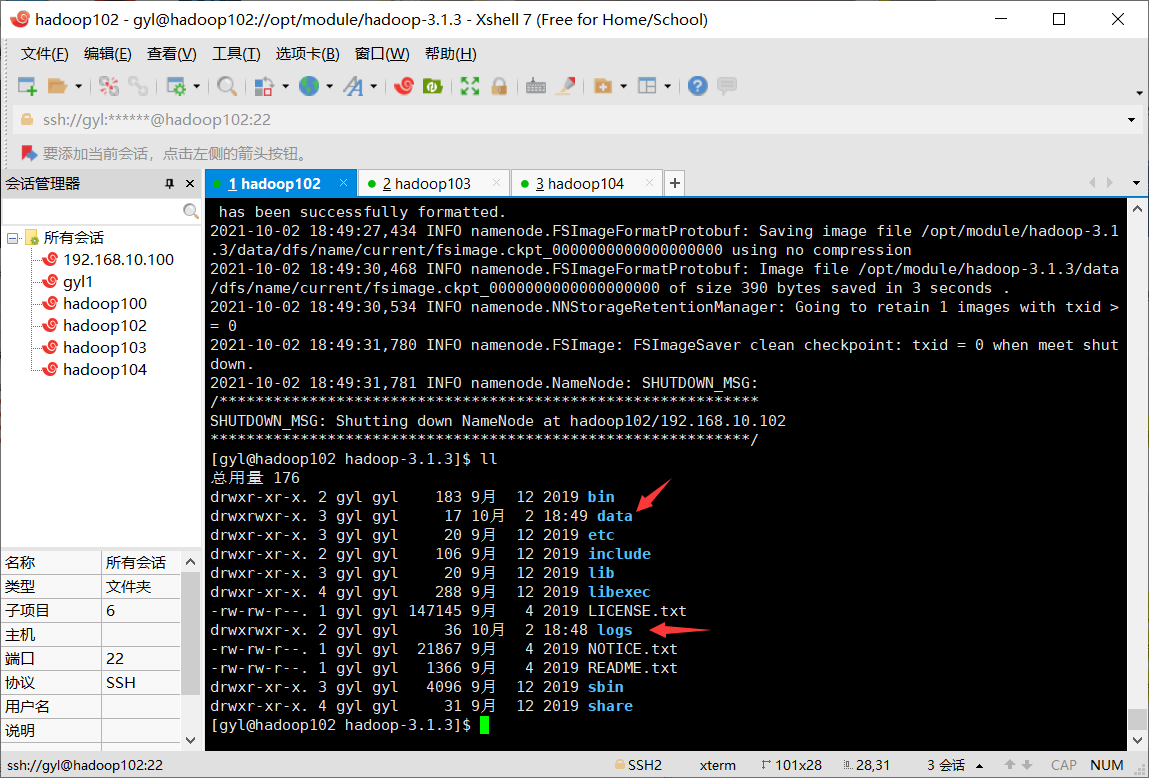Close the hadoop103 tab
The height and width of the screenshot is (778, 1149).
[x=496, y=182]
